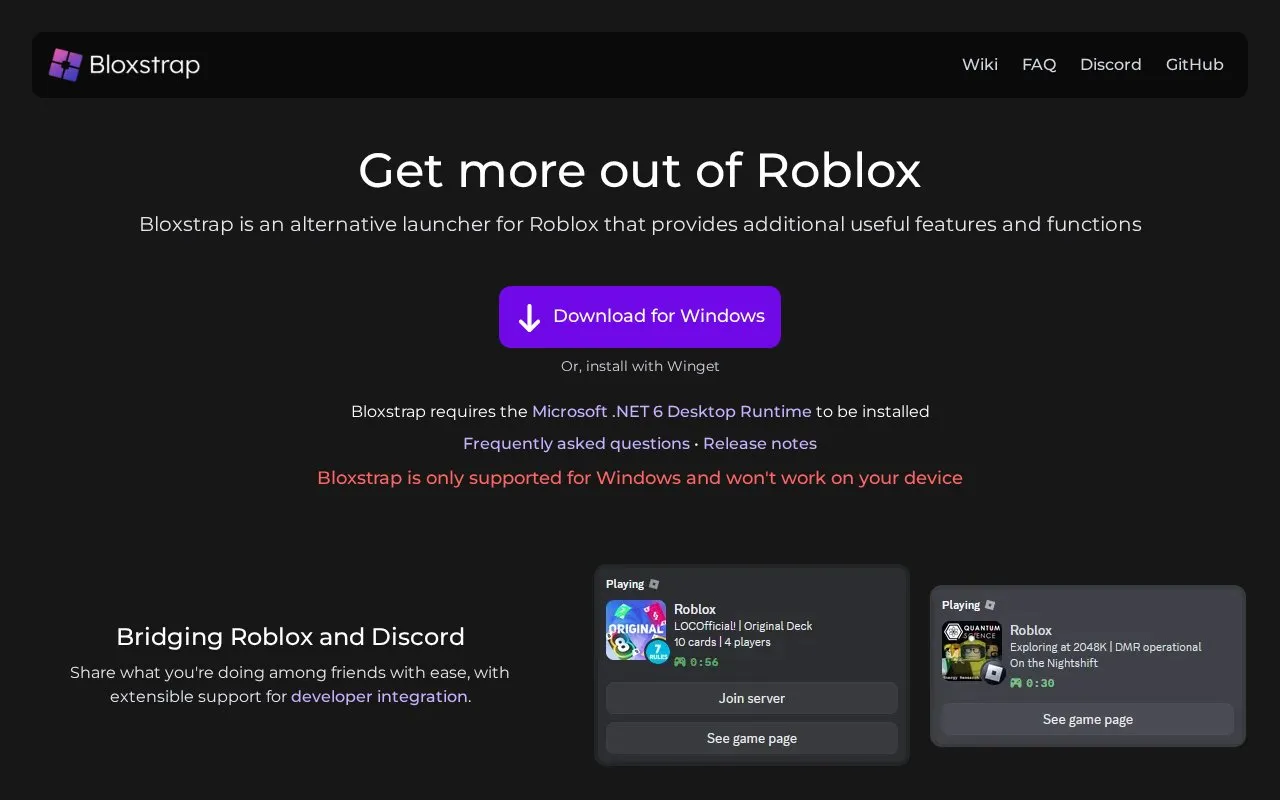
Task: Click the Join server button
Action: [x=752, y=698]
